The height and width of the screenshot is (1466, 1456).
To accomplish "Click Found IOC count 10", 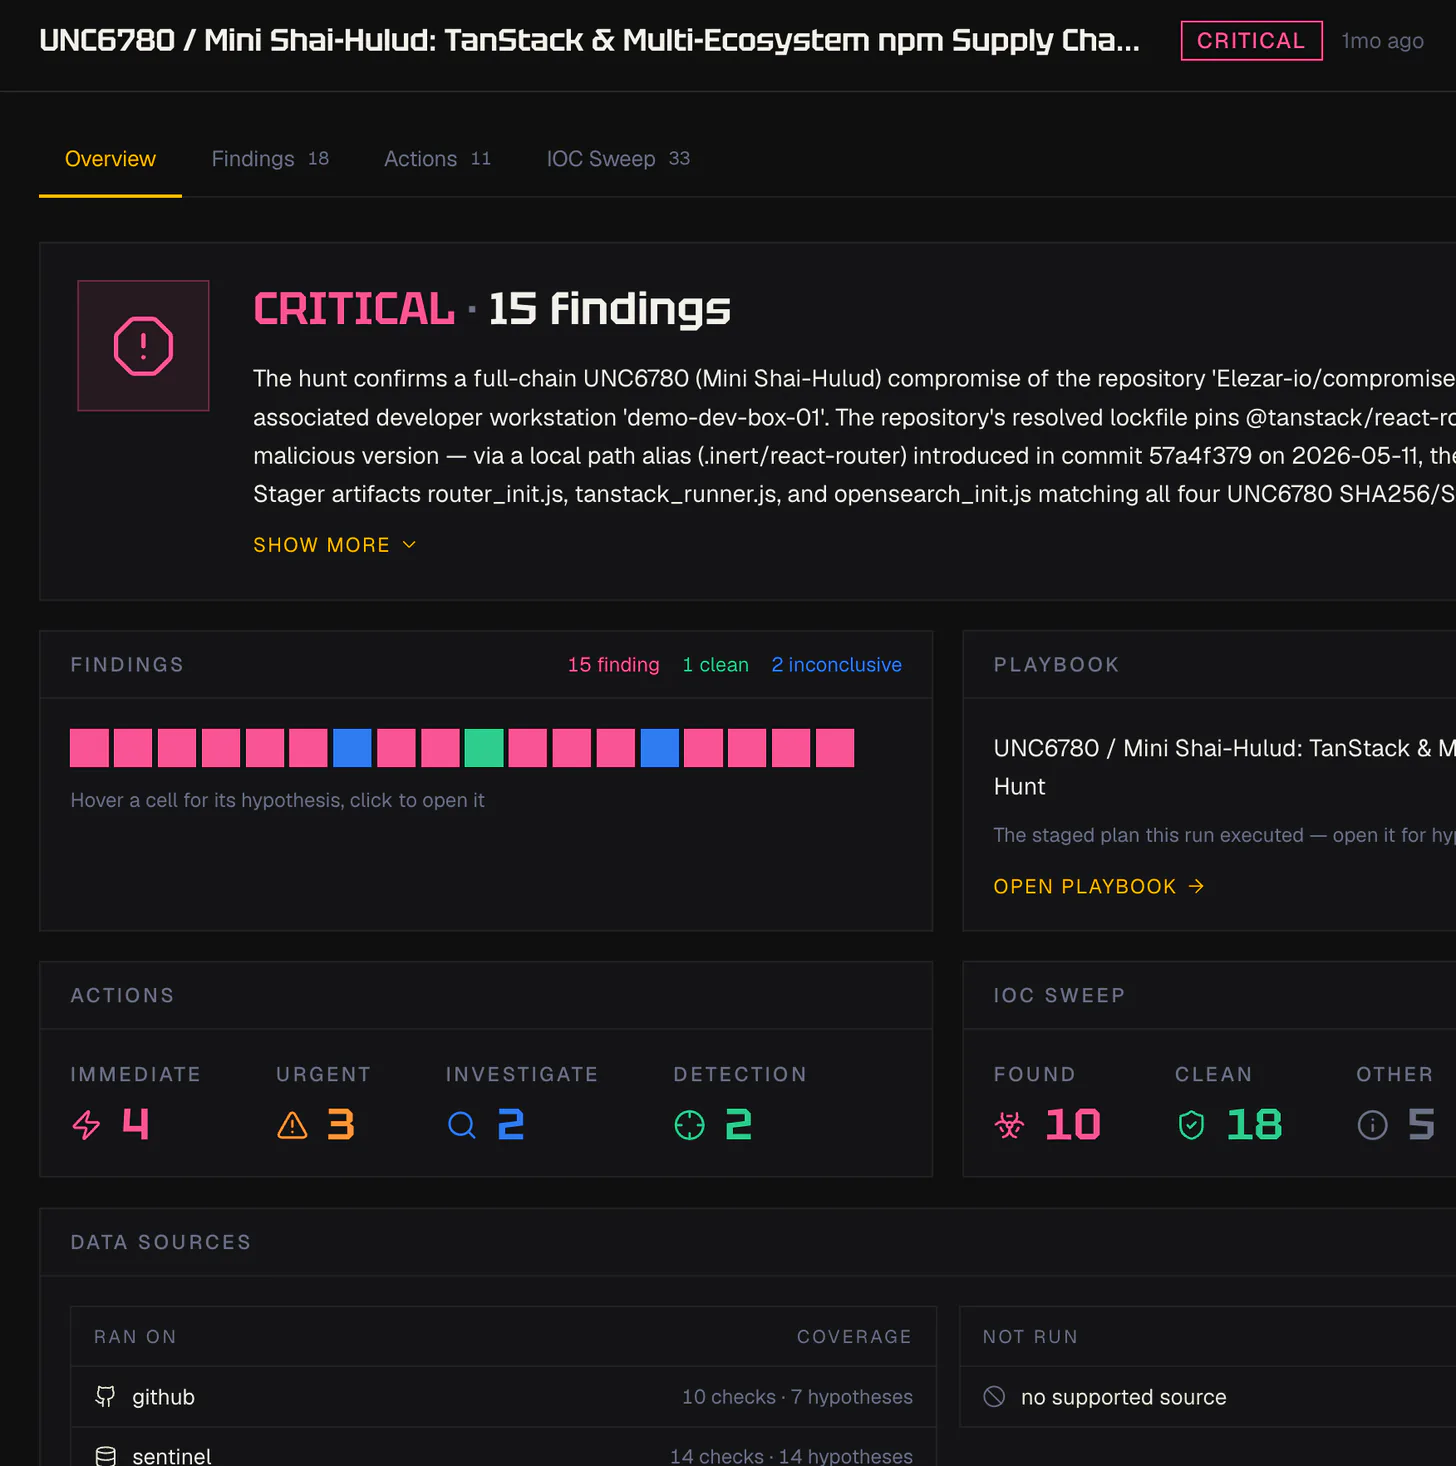I will 1073,1125.
